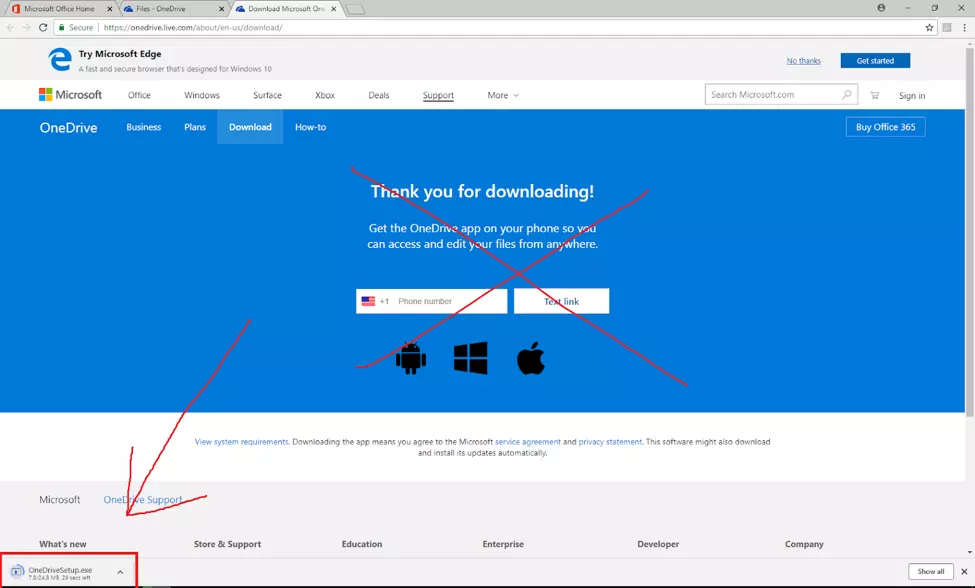
Task: Bookmark this page with the star icon
Action: click(x=929, y=27)
